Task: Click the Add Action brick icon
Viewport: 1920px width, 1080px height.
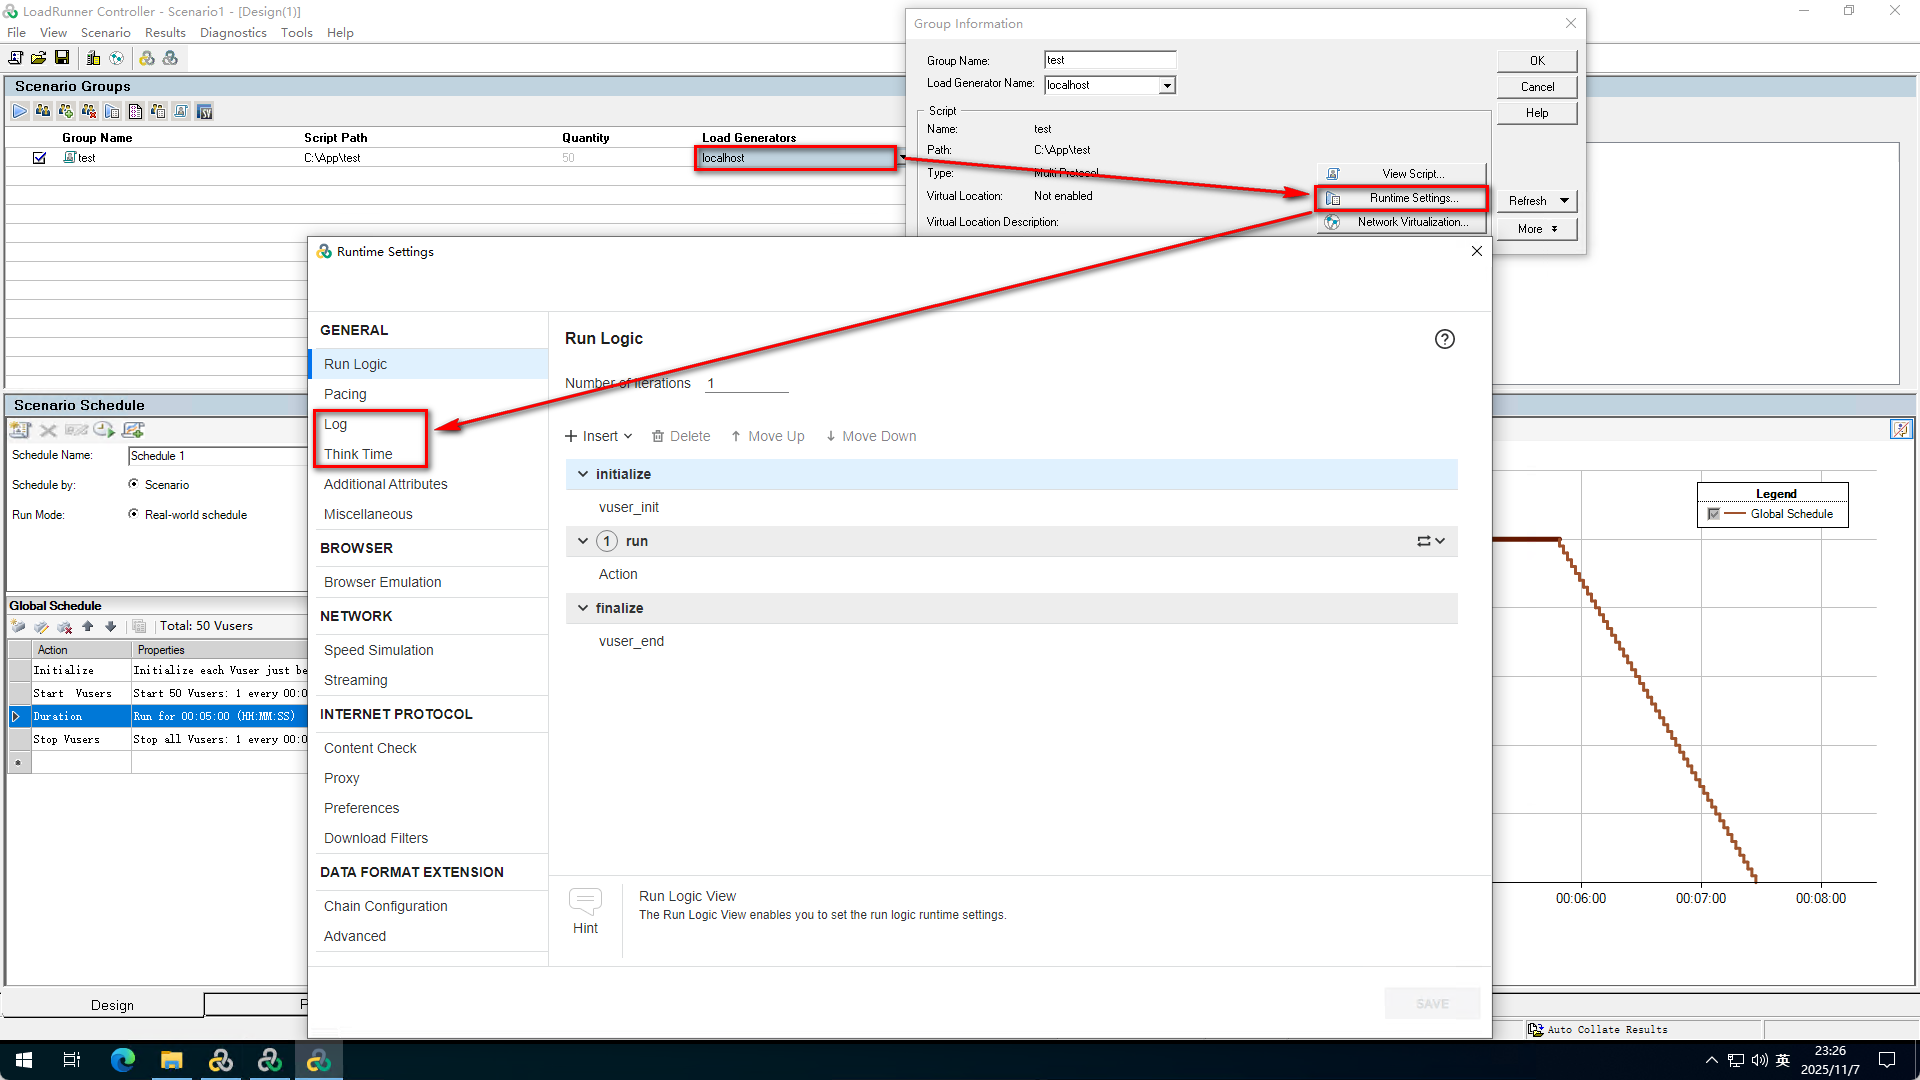Action: point(18,626)
